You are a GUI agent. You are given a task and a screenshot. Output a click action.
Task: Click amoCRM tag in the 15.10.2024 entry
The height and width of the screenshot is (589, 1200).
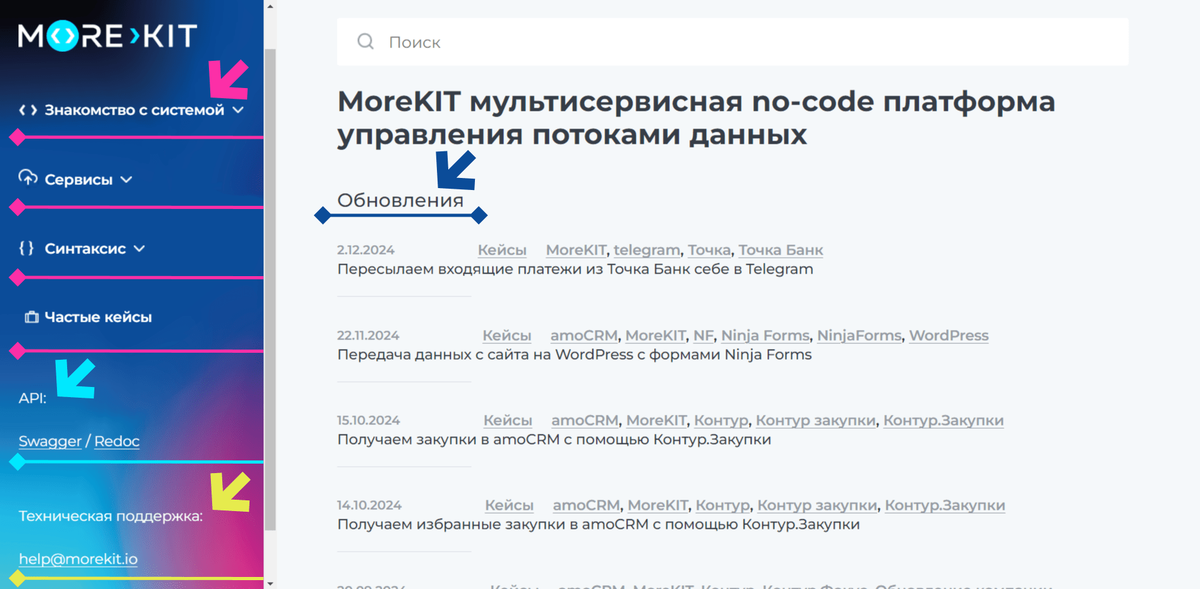point(585,420)
